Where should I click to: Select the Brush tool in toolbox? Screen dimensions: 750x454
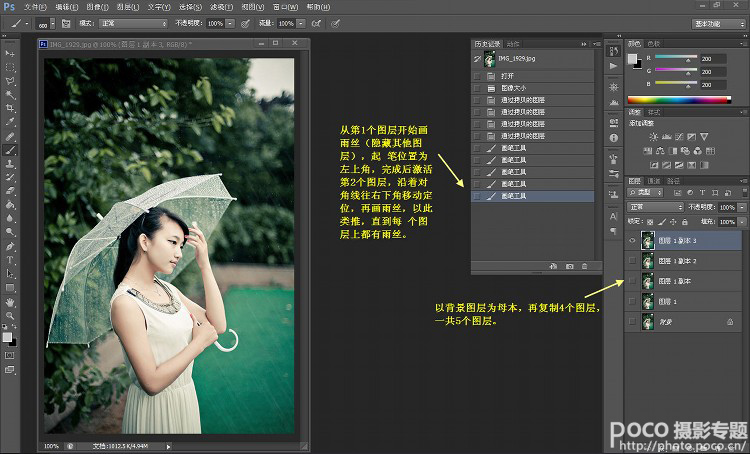[x=10, y=150]
